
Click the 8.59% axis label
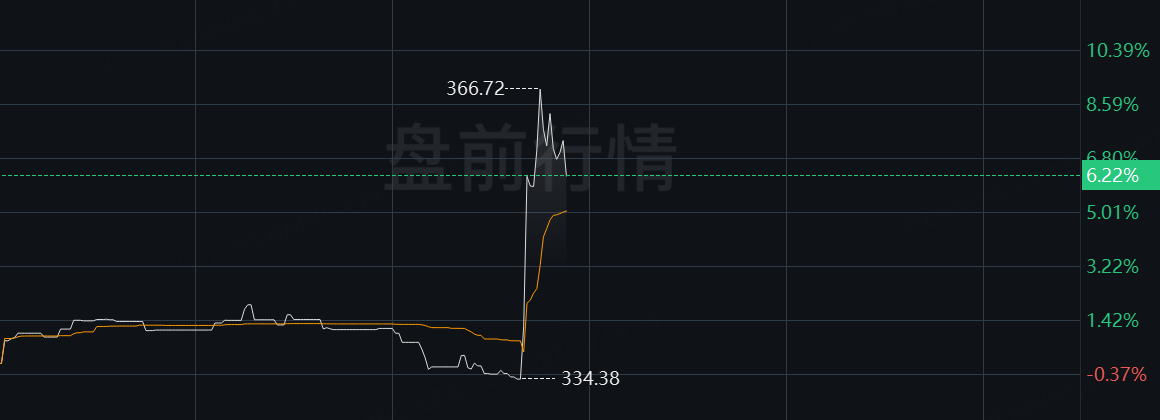1112,105
